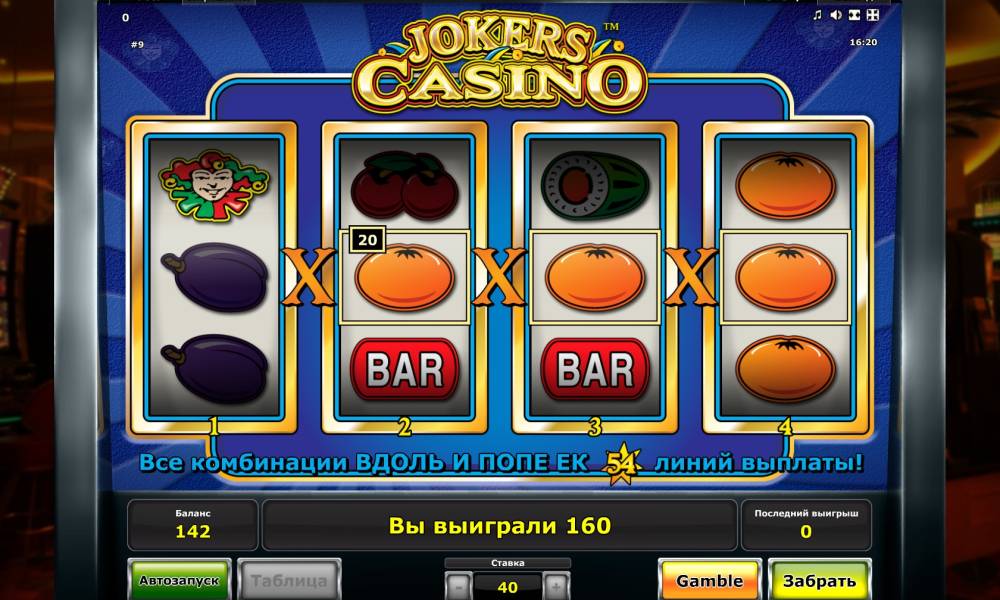Click the Jokers Casino logo

tap(500, 64)
